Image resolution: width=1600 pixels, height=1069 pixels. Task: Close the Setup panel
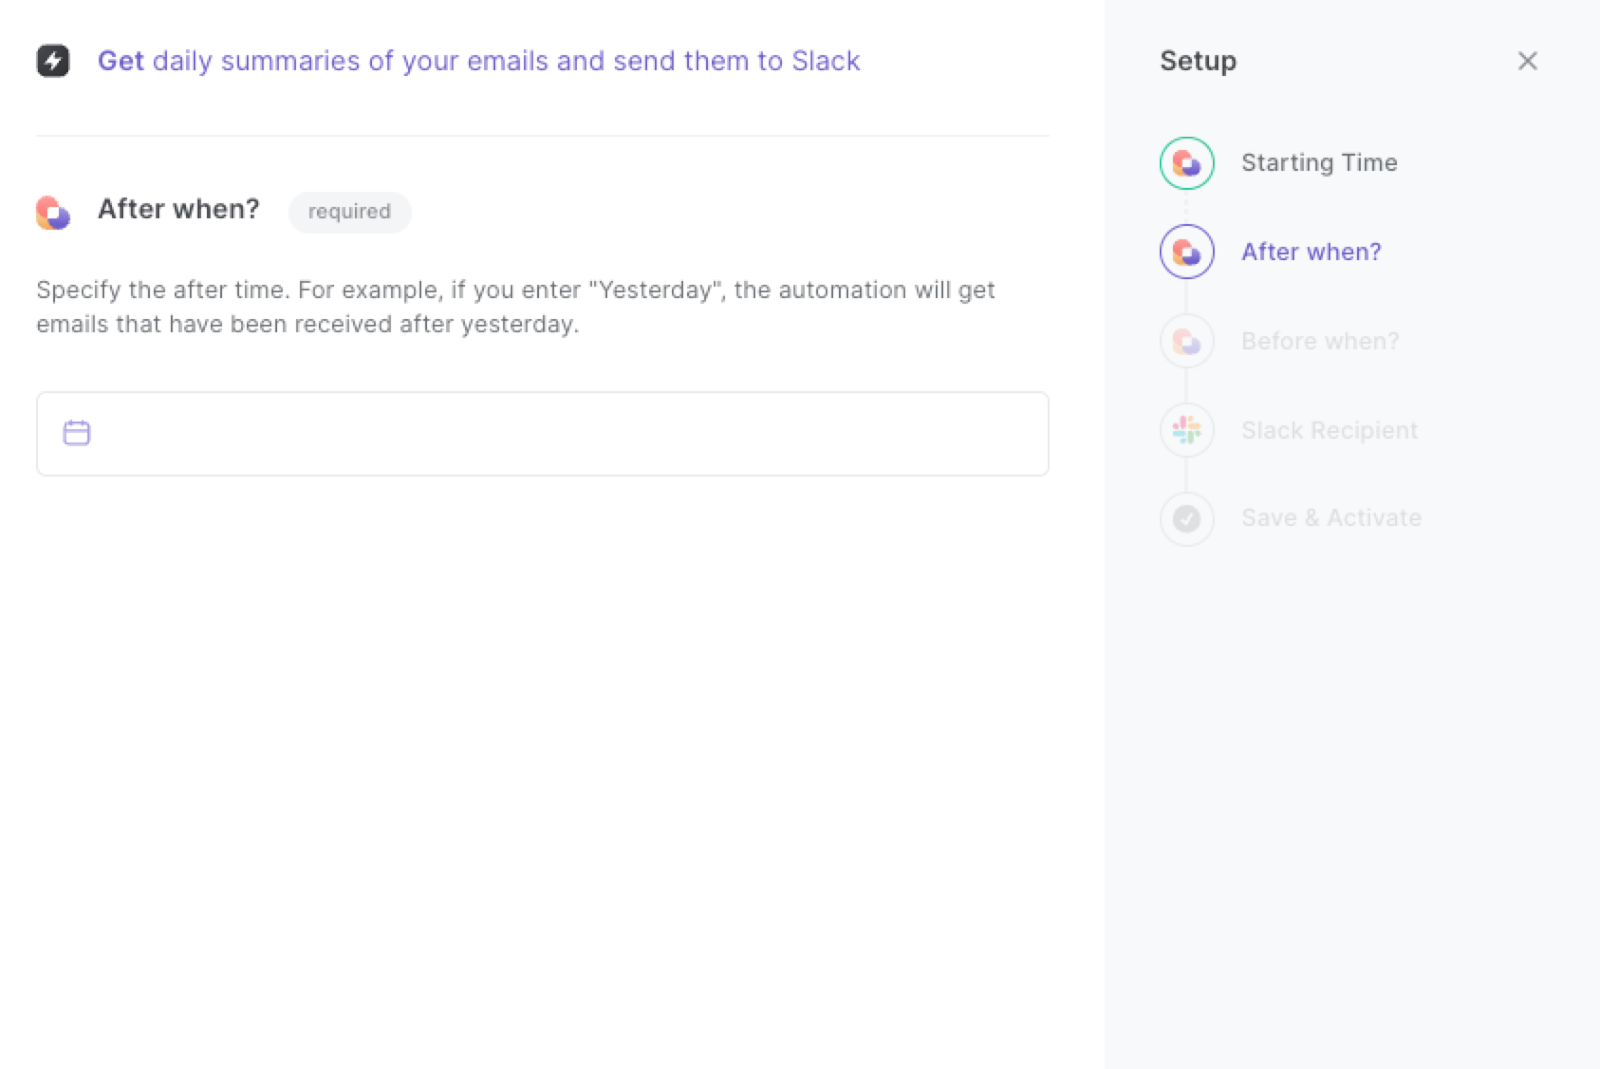[1527, 61]
